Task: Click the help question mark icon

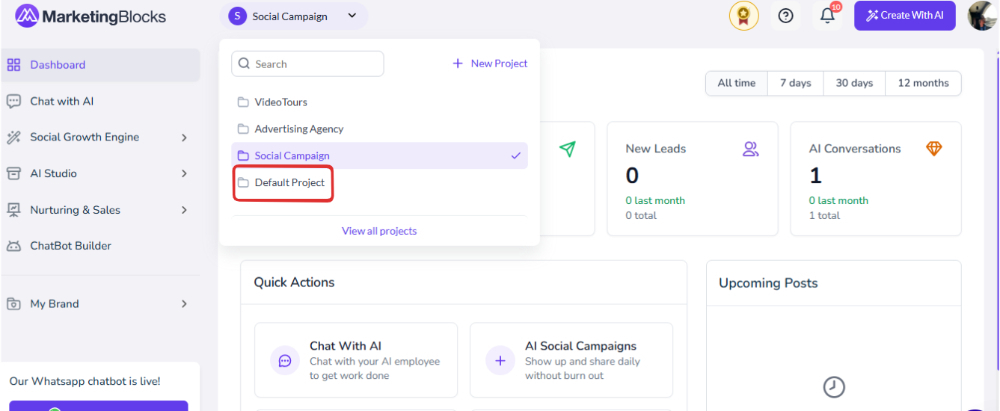Action: (x=786, y=16)
